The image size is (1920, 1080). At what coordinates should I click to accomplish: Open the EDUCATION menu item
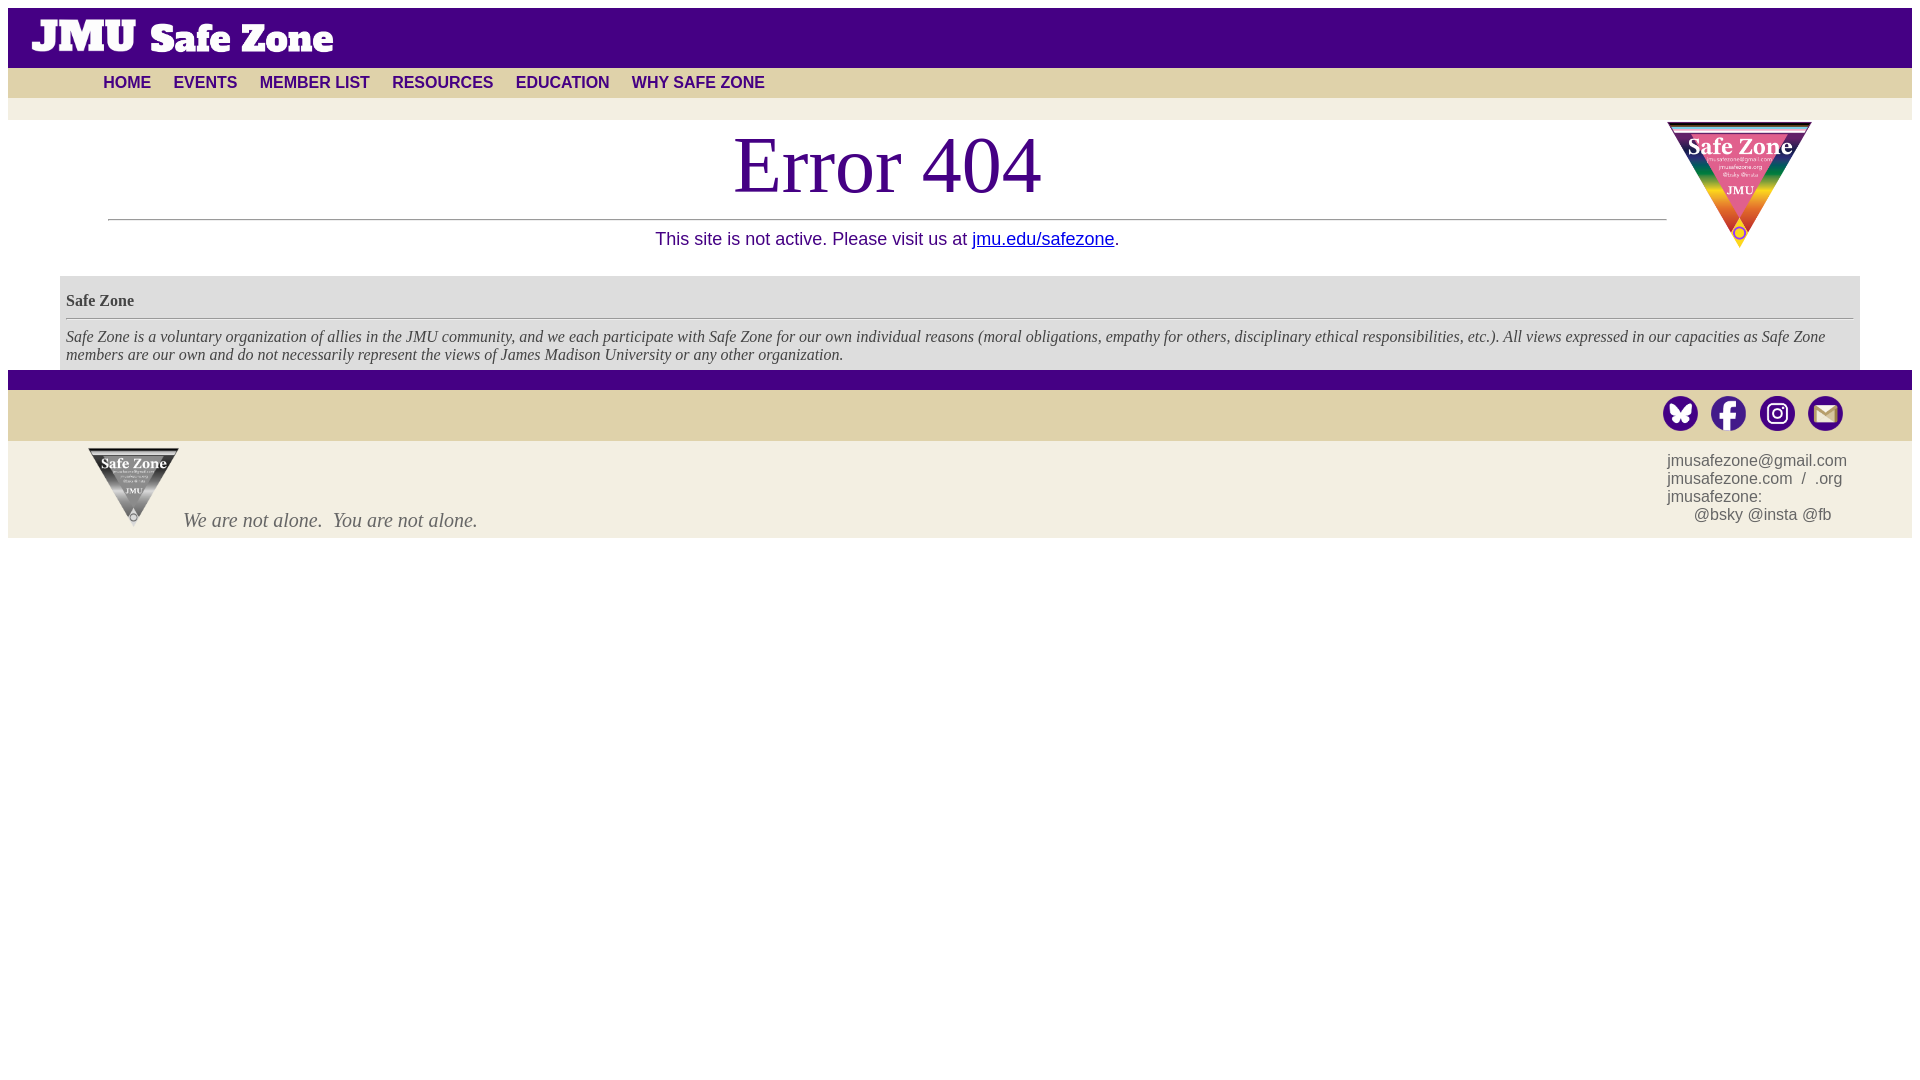pyautogui.click(x=562, y=83)
